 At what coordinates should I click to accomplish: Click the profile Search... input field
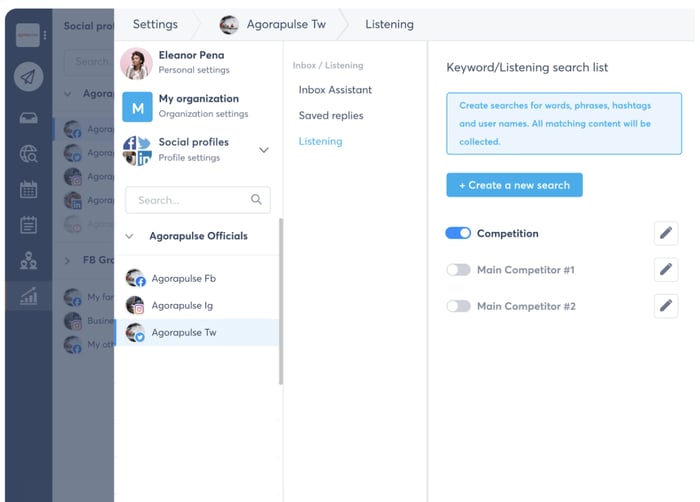198,200
